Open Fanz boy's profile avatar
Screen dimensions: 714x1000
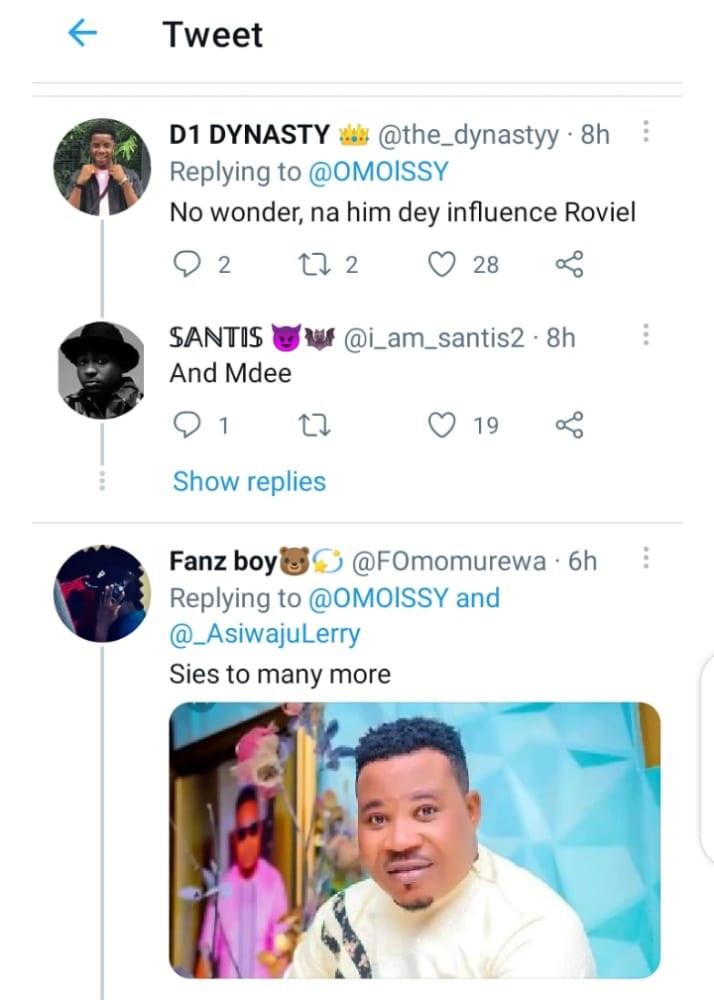click(102, 593)
